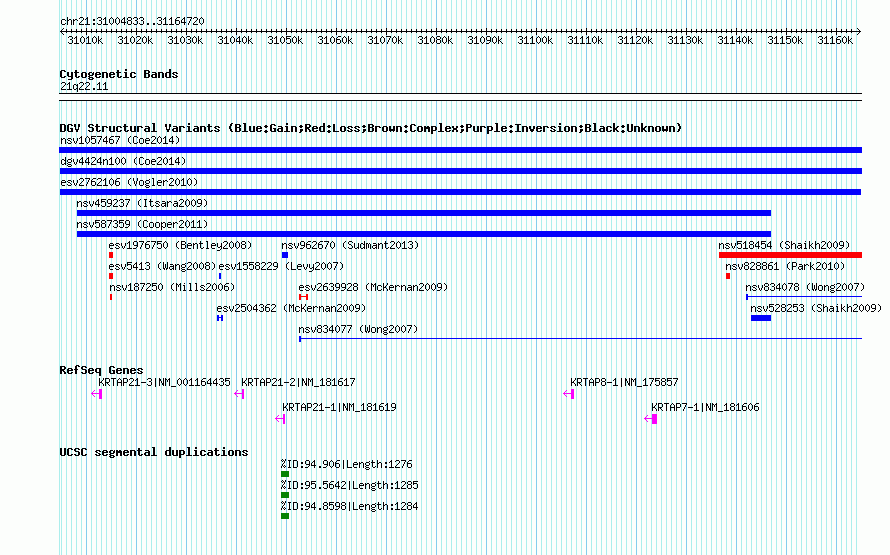Click the %ID:94.8598|Length:1284 label
The width and height of the screenshot is (890, 555).
click(x=349, y=506)
